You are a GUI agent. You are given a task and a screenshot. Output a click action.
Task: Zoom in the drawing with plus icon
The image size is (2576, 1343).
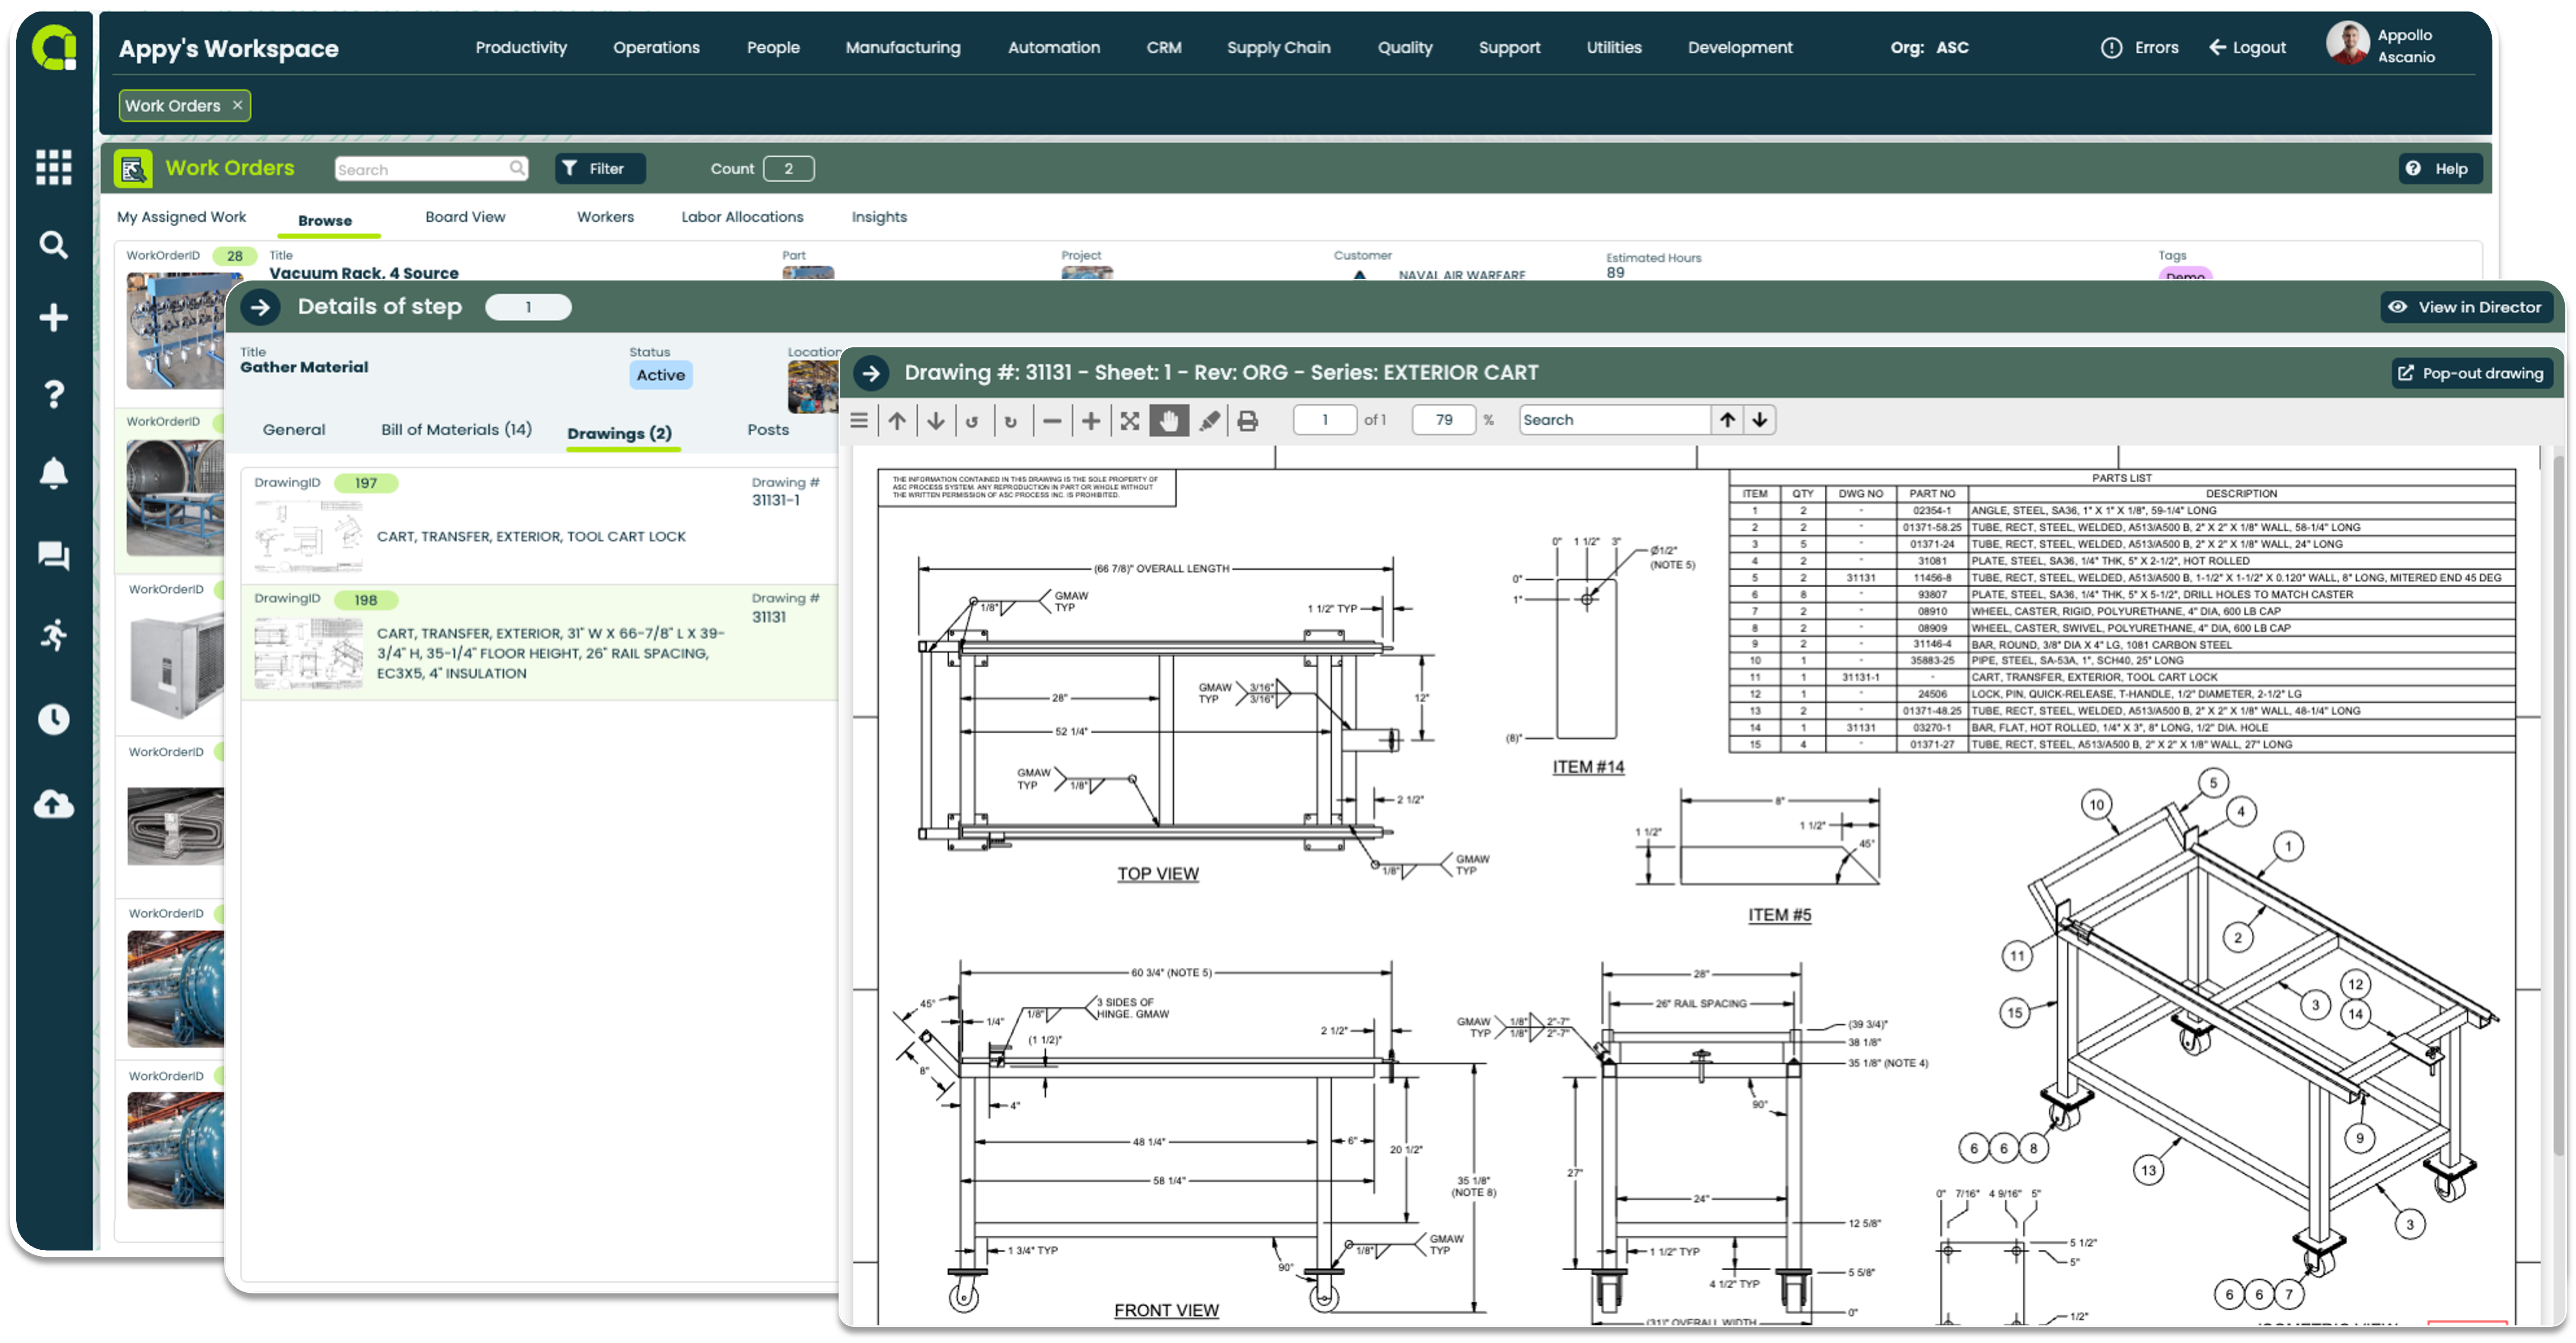pos(1091,421)
